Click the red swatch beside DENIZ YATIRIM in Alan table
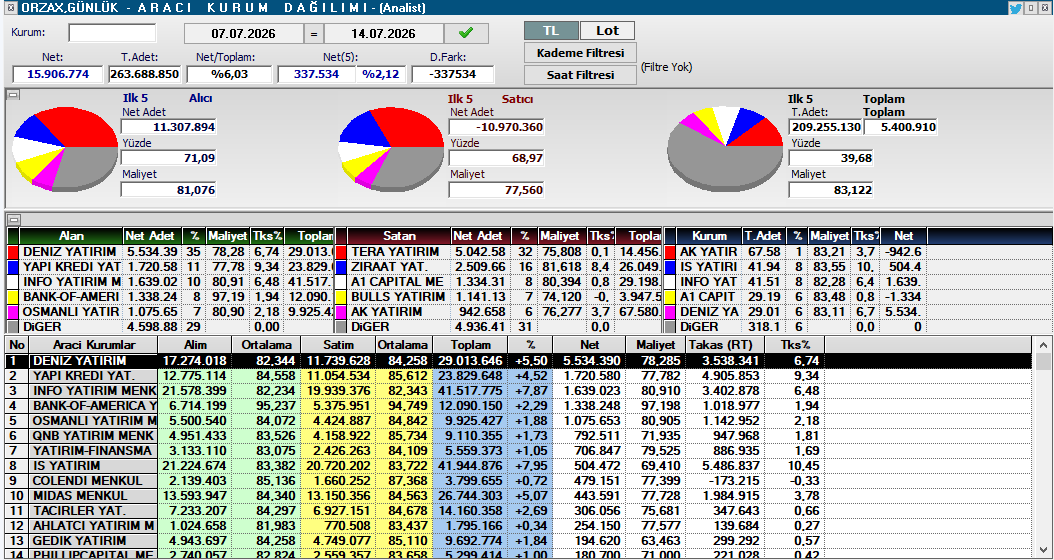Image resolution: width=1054 pixels, height=560 pixels. coord(13,251)
